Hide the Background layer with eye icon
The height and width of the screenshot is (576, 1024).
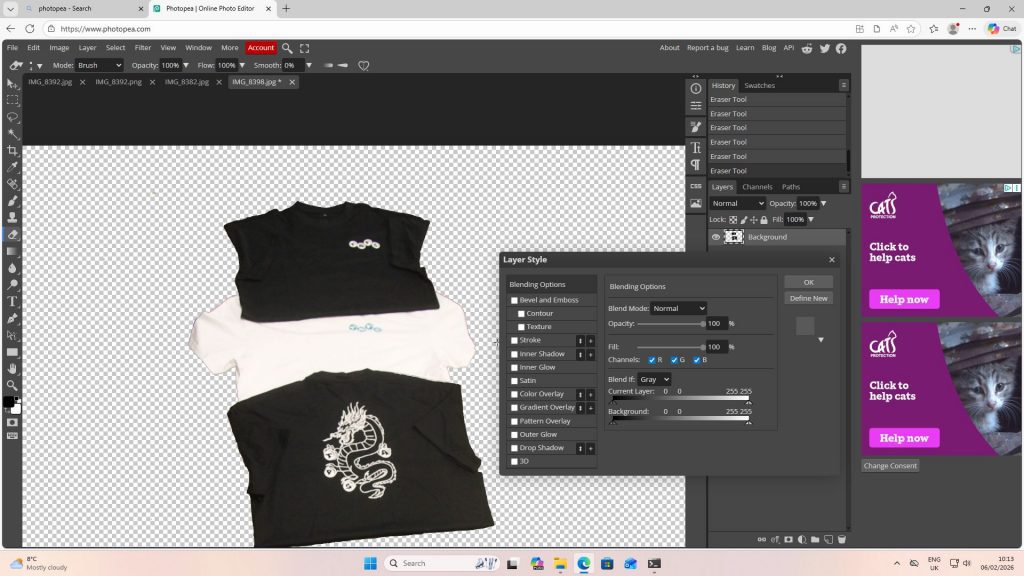715,237
